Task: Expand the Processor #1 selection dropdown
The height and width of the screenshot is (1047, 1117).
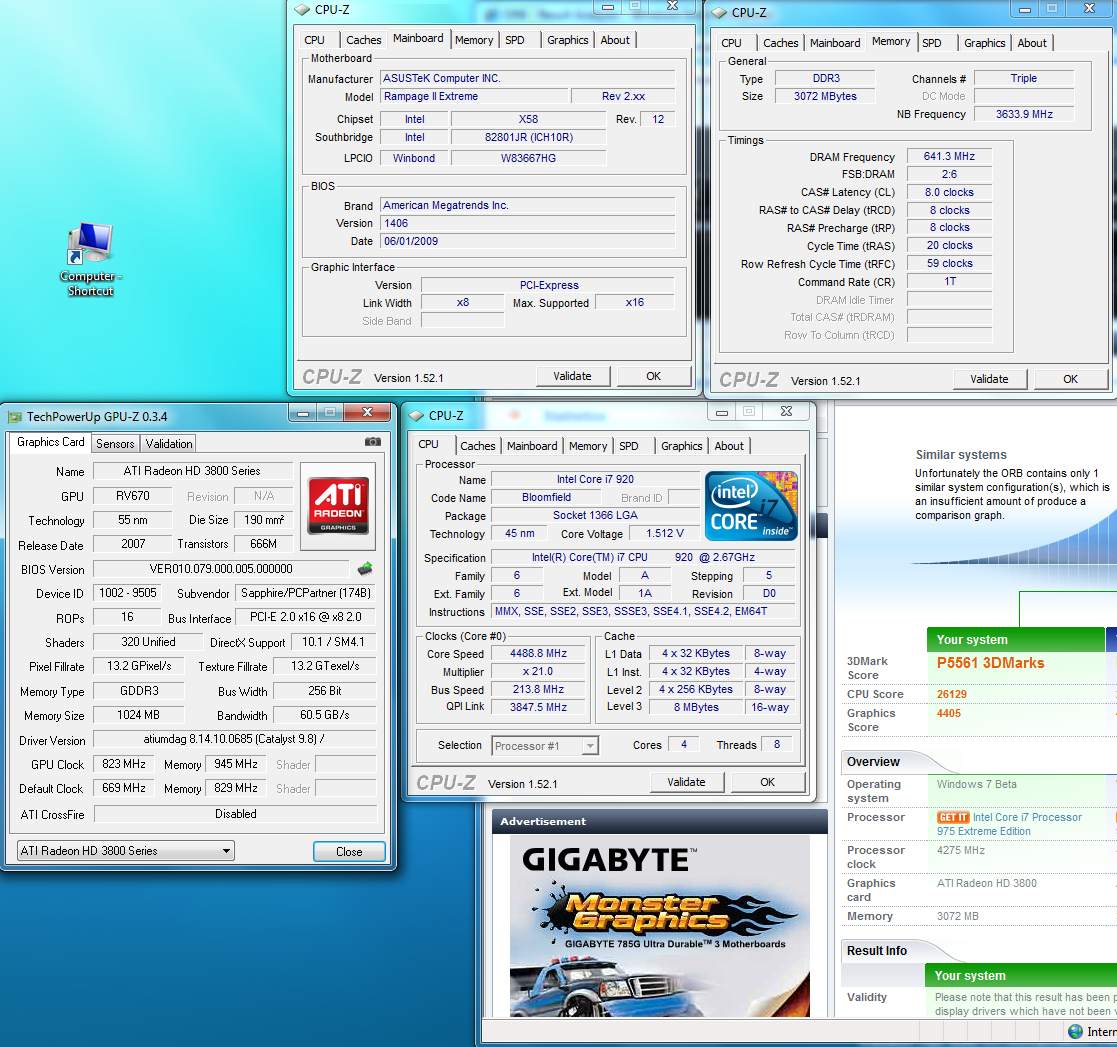Action: click(545, 746)
